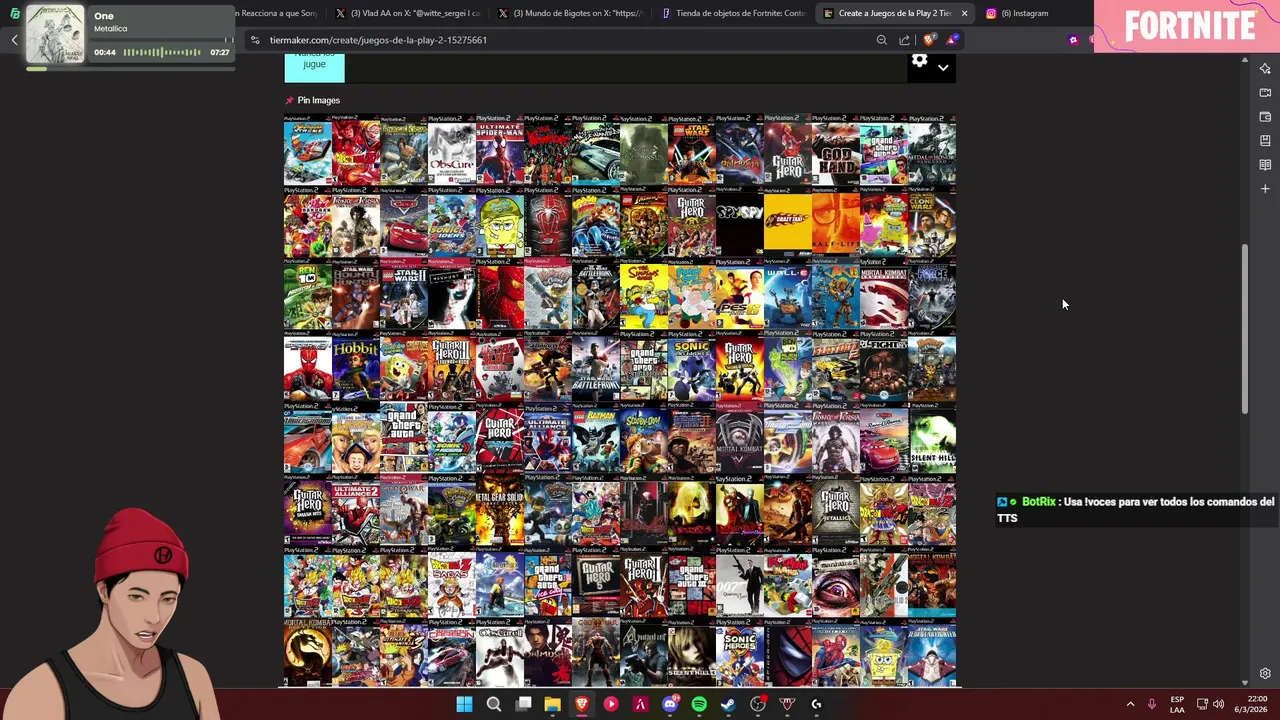The height and width of the screenshot is (720, 1280).
Task: Select the ObsCure game cover
Action: 452,150
